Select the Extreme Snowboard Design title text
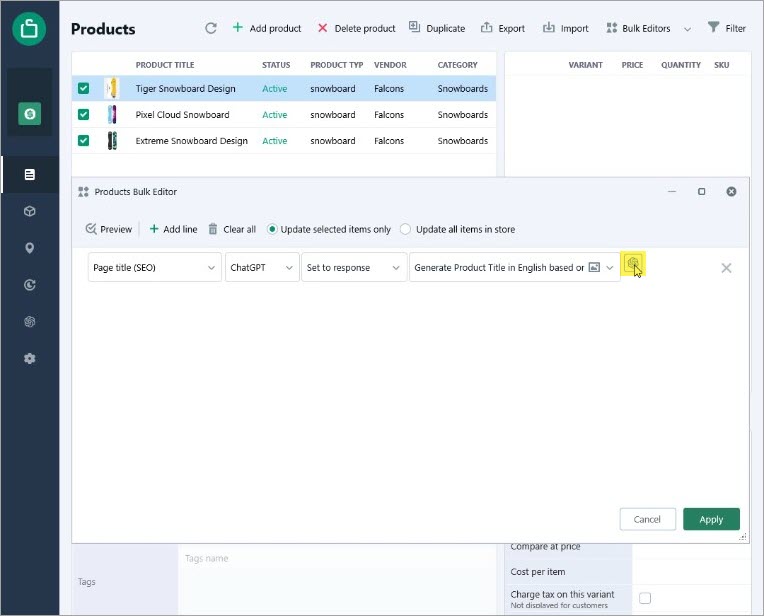Viewport: 764px width, 616px height. [191, 140]
